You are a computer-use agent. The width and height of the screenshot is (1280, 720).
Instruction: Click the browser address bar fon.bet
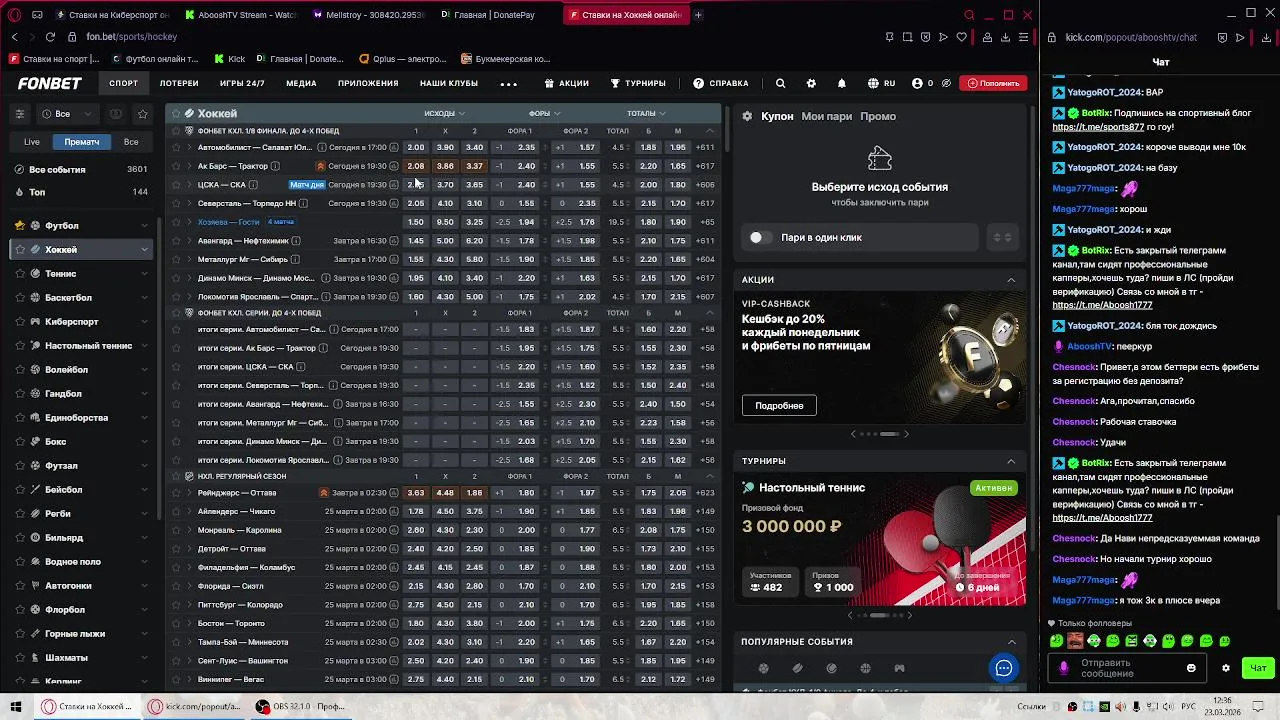point(131,37)
